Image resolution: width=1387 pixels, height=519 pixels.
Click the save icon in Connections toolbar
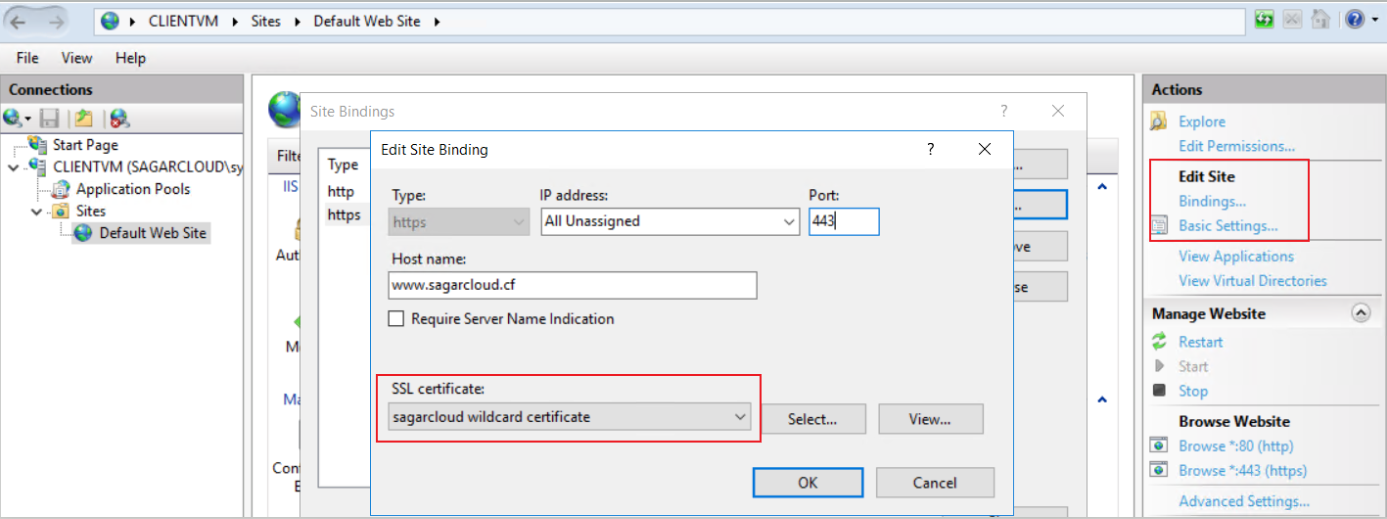[x=50, y=118]
